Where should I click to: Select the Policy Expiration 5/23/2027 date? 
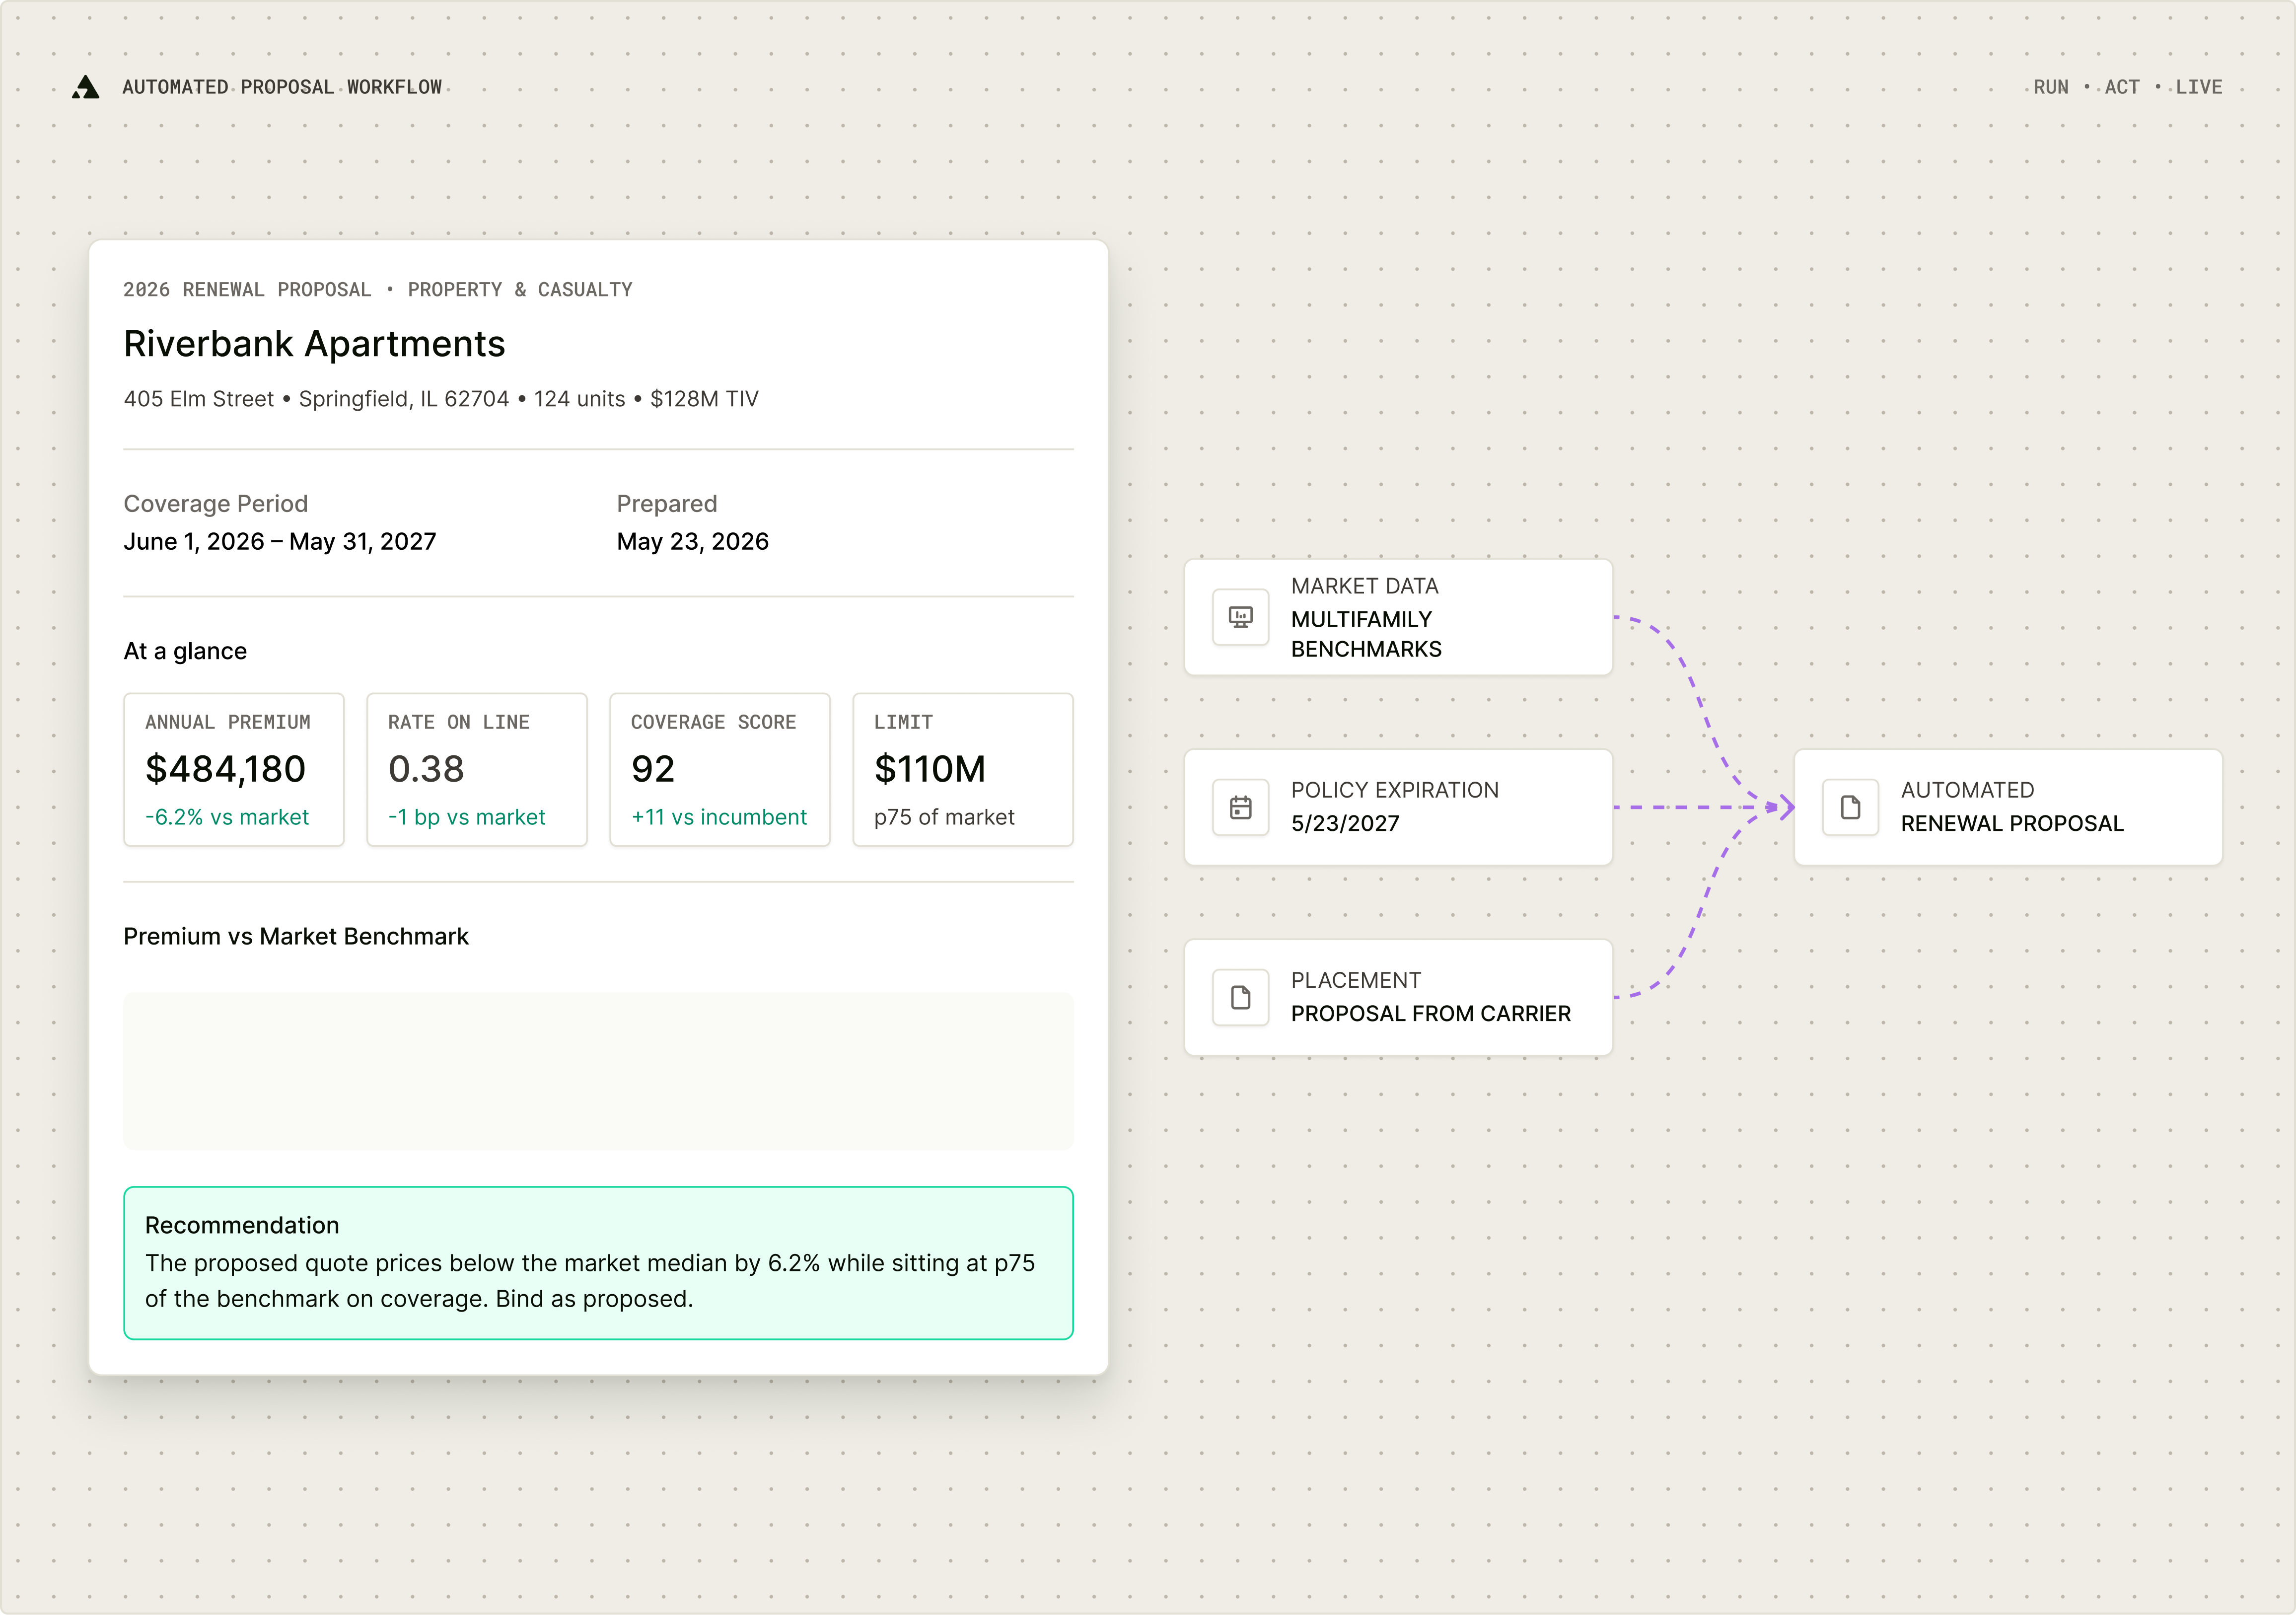point(1345,823)
